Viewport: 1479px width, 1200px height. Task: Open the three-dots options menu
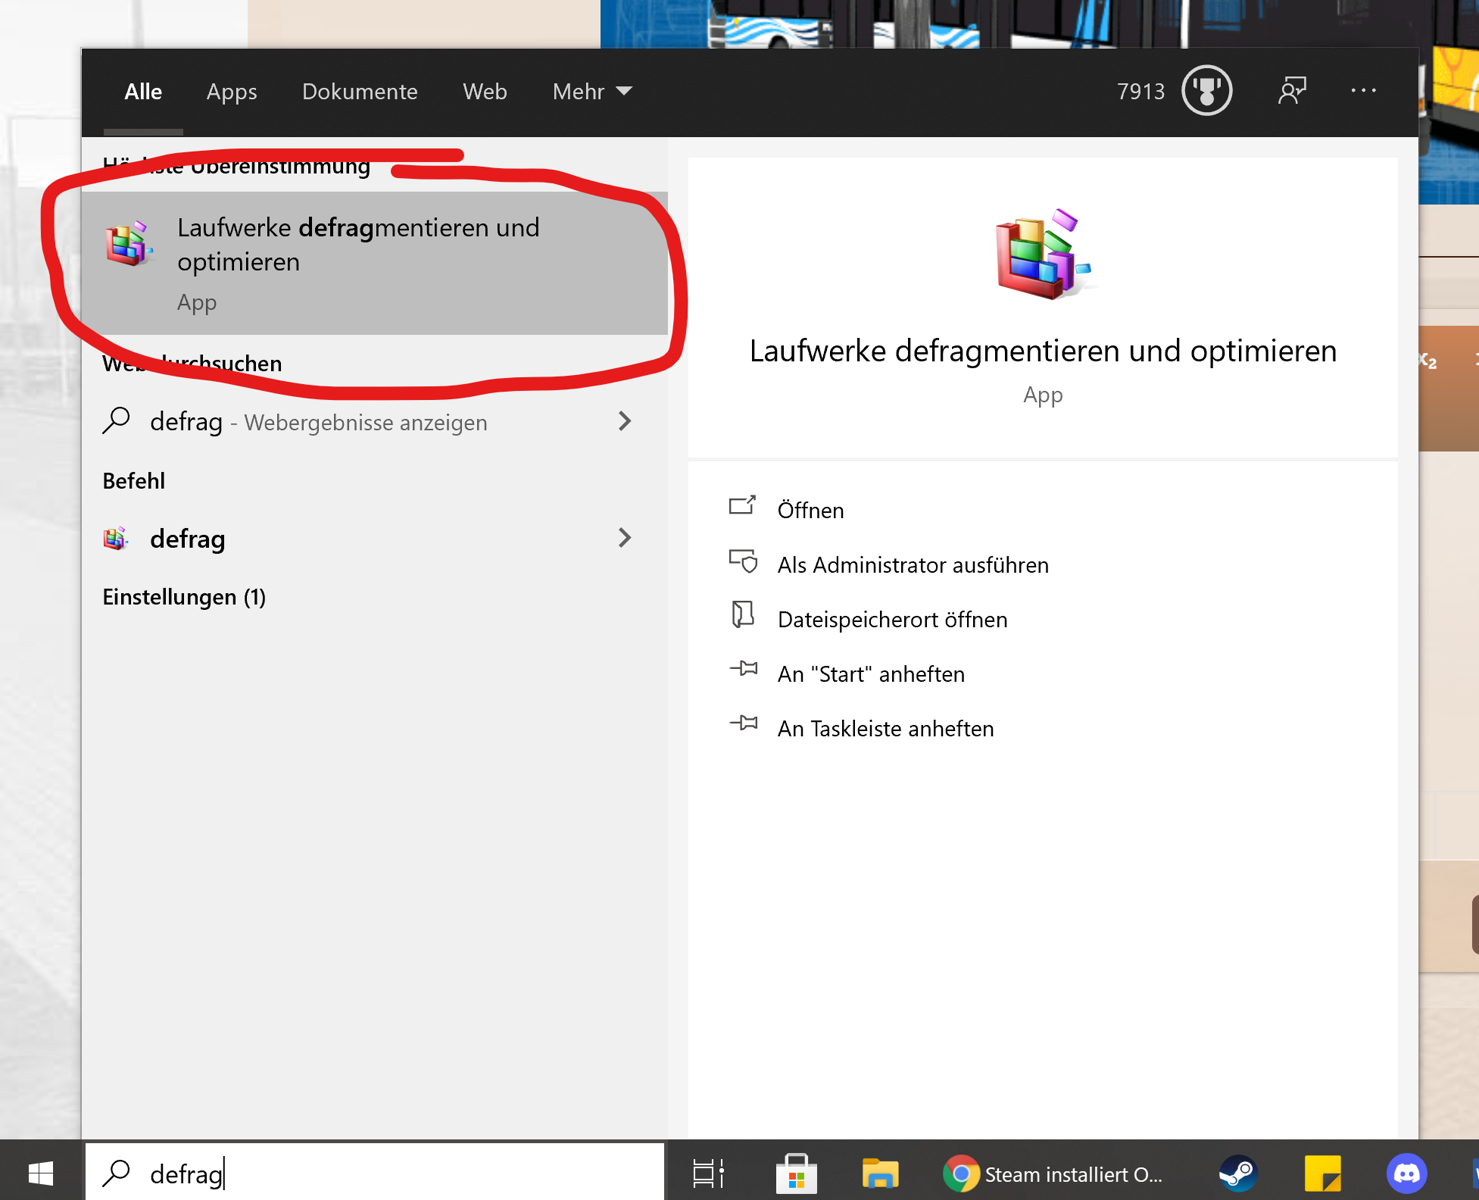click(1363, 91)
